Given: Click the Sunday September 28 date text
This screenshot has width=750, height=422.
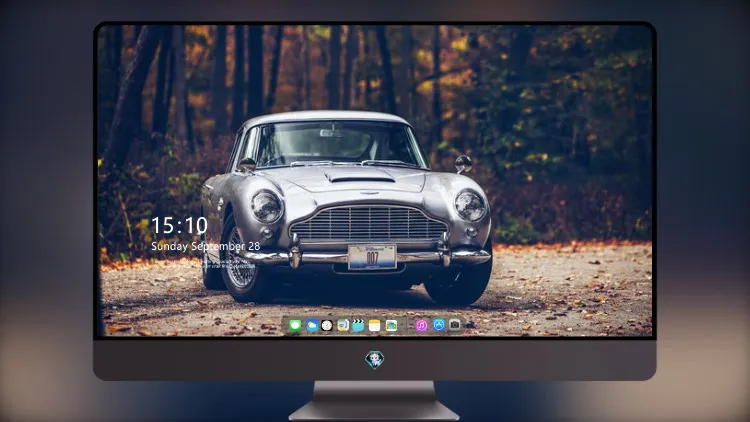Looking at the screenshot, I should [x=206, y=246].
